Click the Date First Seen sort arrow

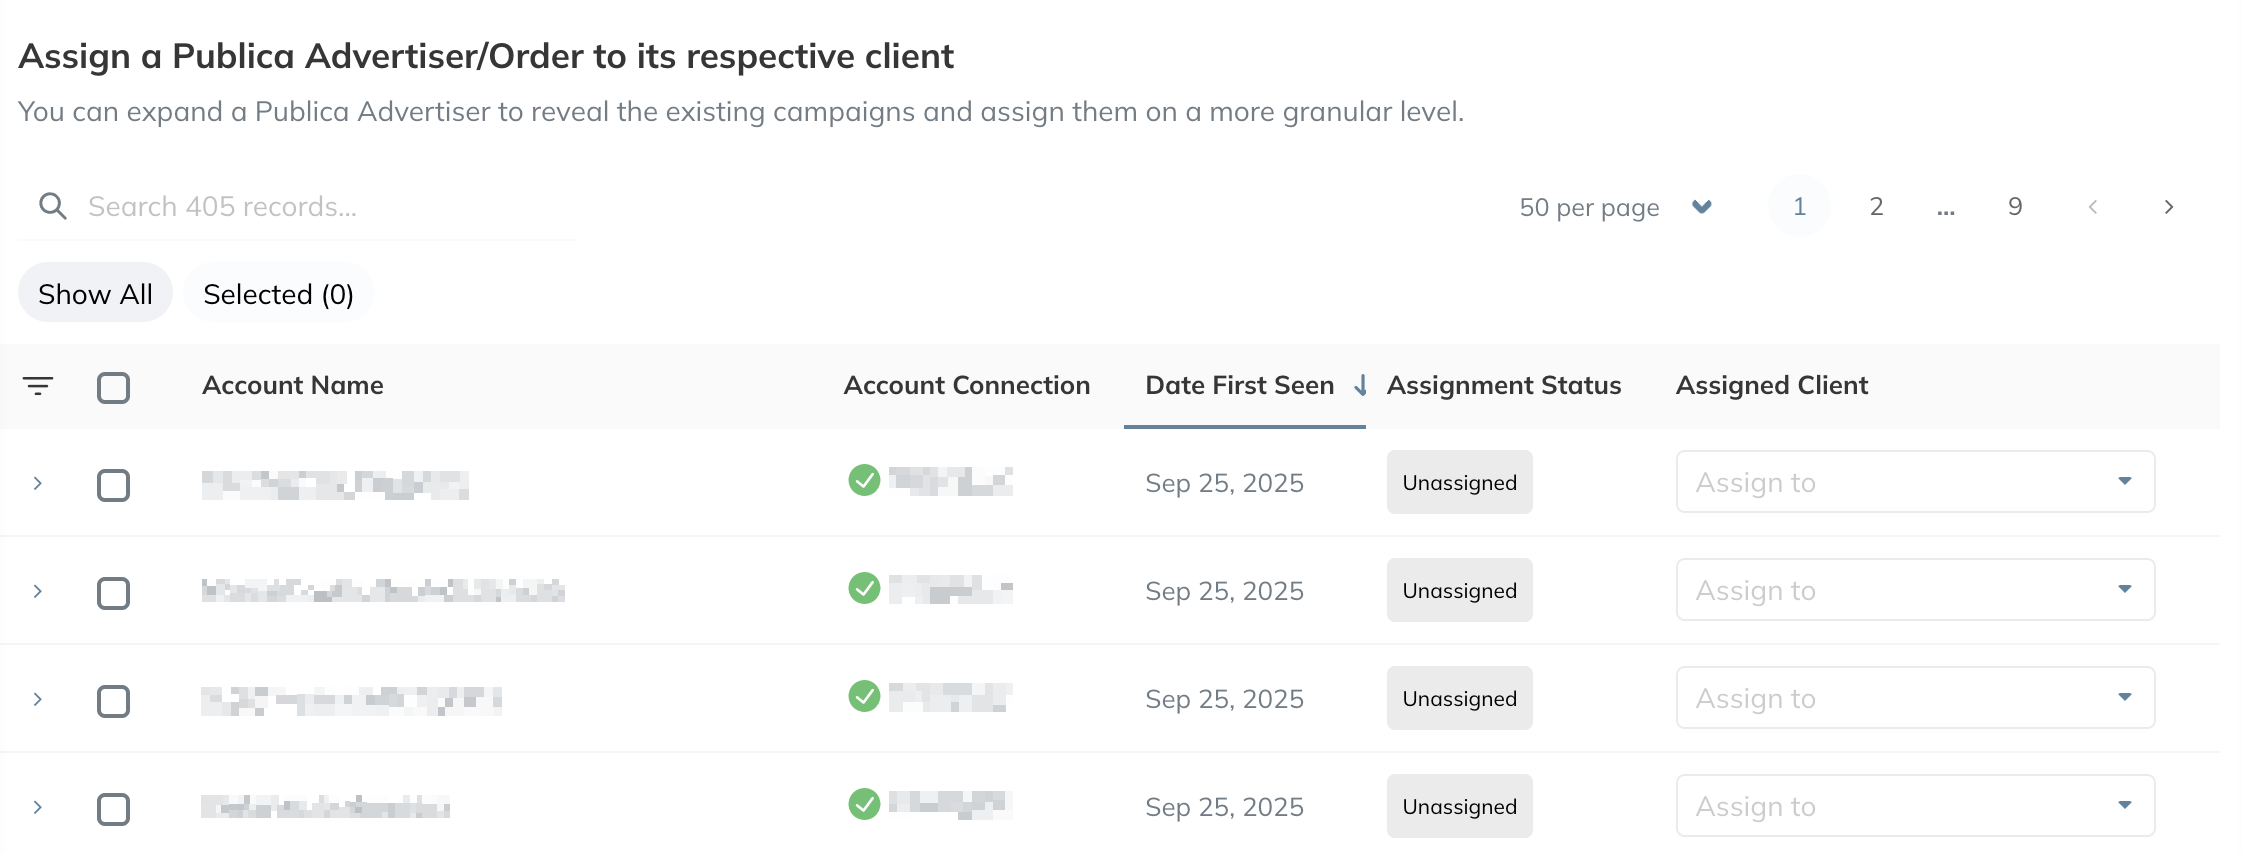coord(1360,385)
